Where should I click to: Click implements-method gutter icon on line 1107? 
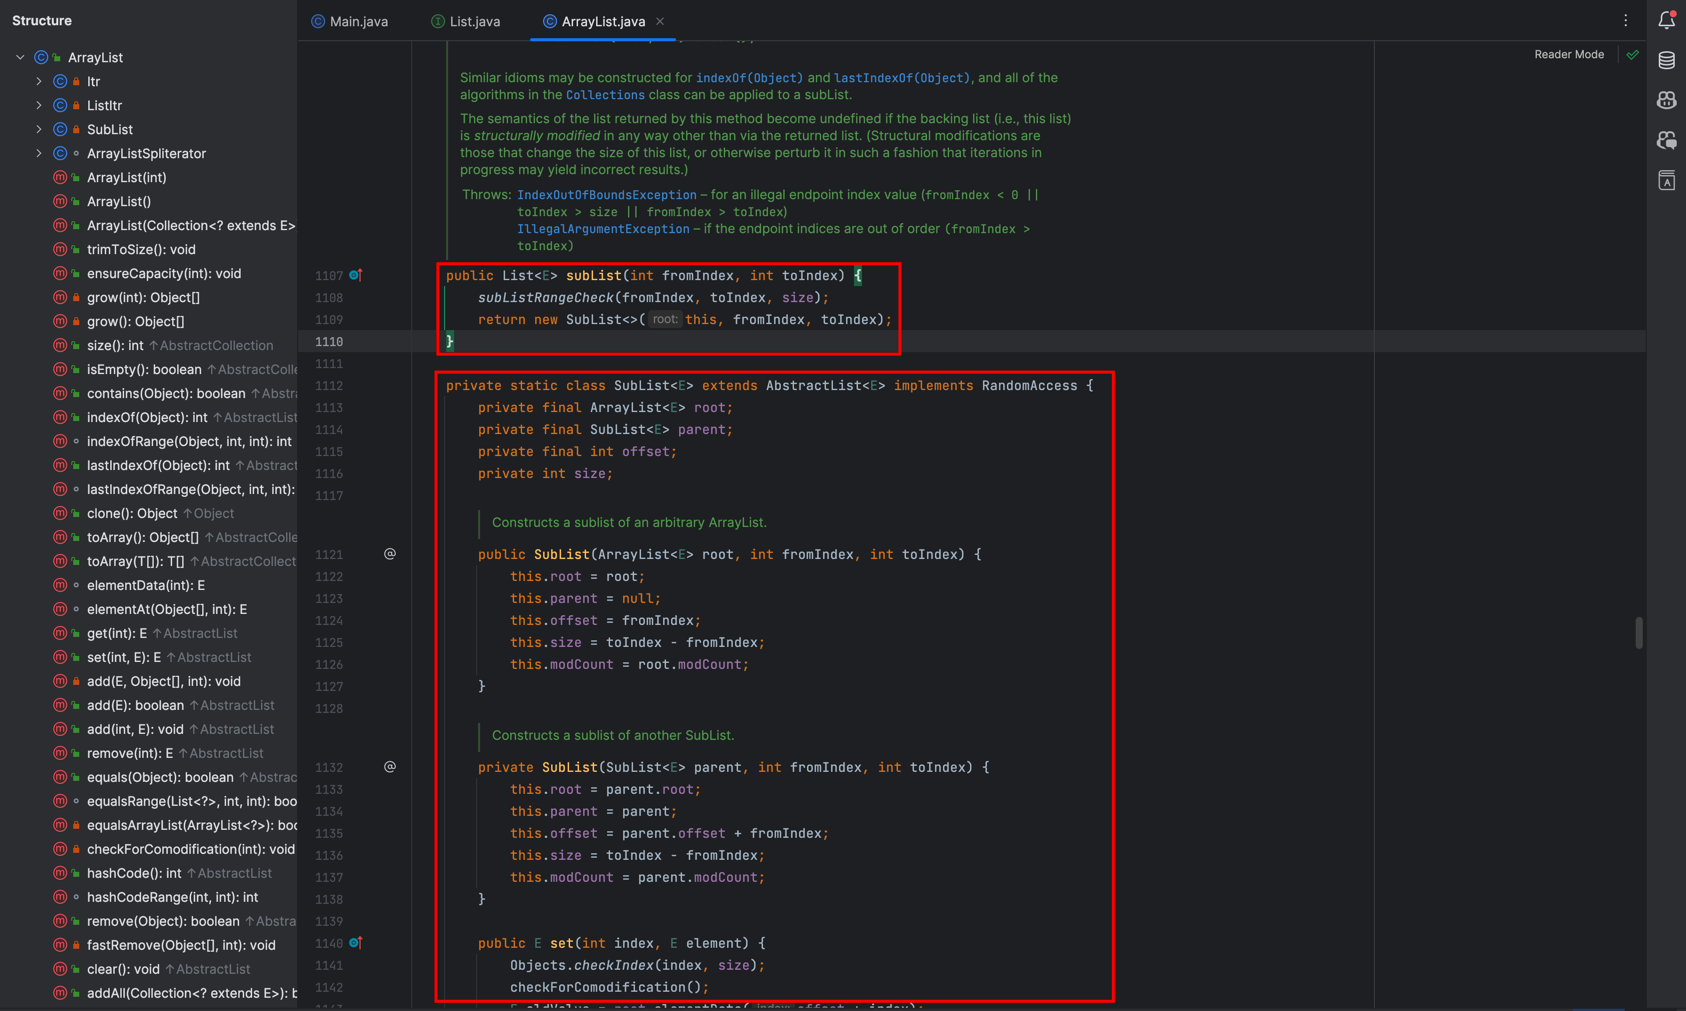[356, 275]
